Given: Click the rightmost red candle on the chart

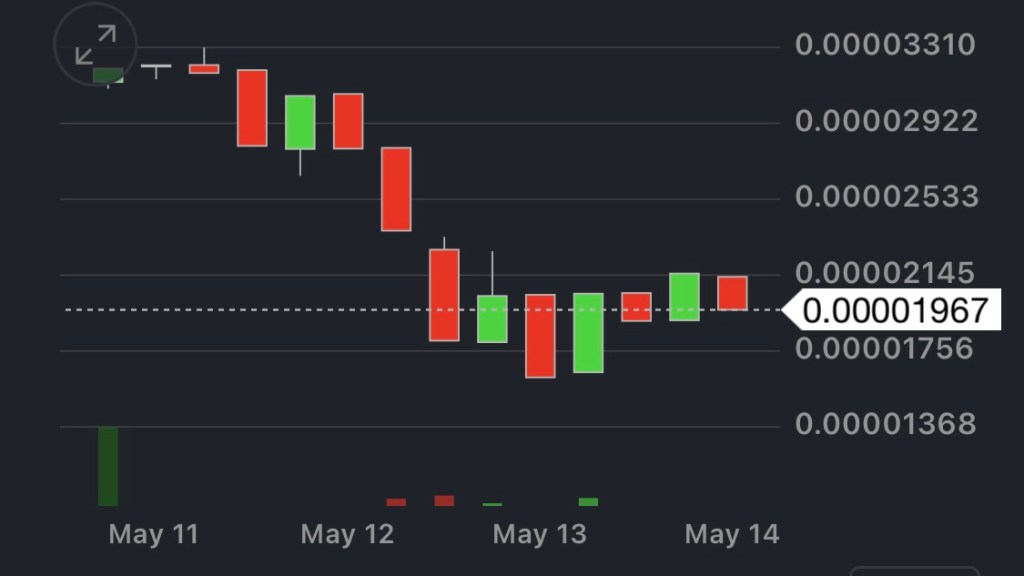Looking at the screenshot, I should (733, 293).
